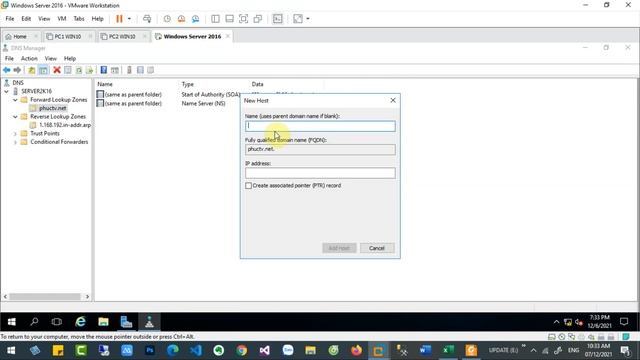Click the VMware Console View icon
Image resolution: width=640 pixels, height=360 pixels.
[278, 19]
